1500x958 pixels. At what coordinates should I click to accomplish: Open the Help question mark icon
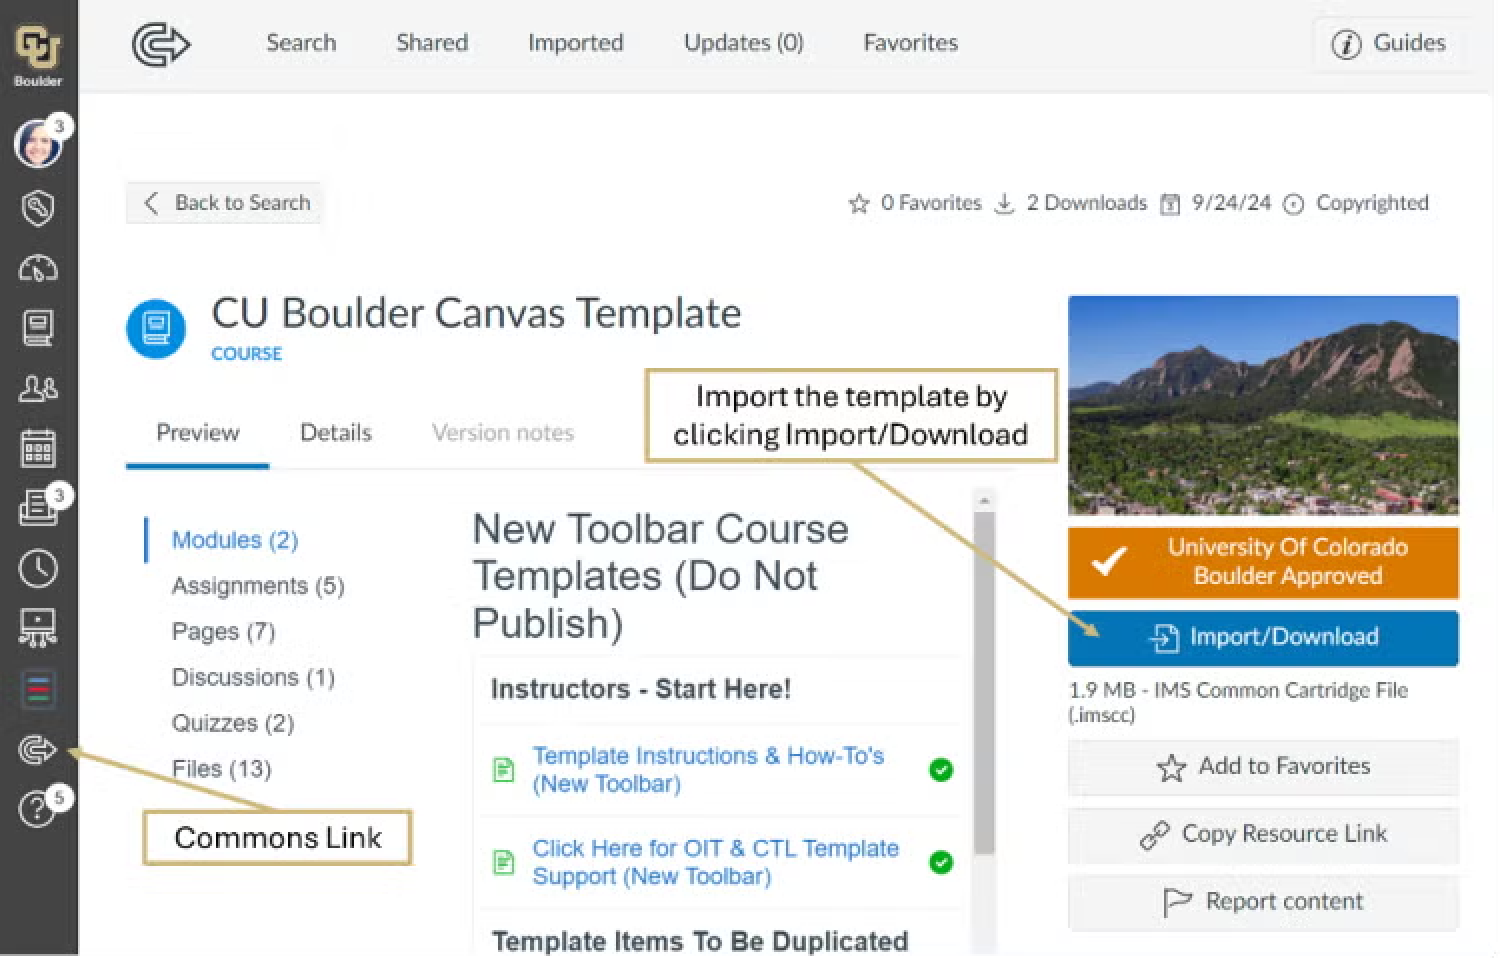pos(36,808)
